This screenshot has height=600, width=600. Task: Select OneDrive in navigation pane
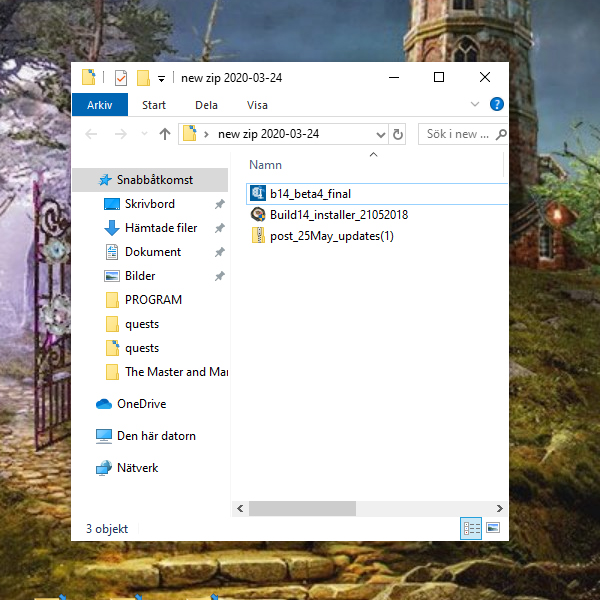tap(141, 404)
